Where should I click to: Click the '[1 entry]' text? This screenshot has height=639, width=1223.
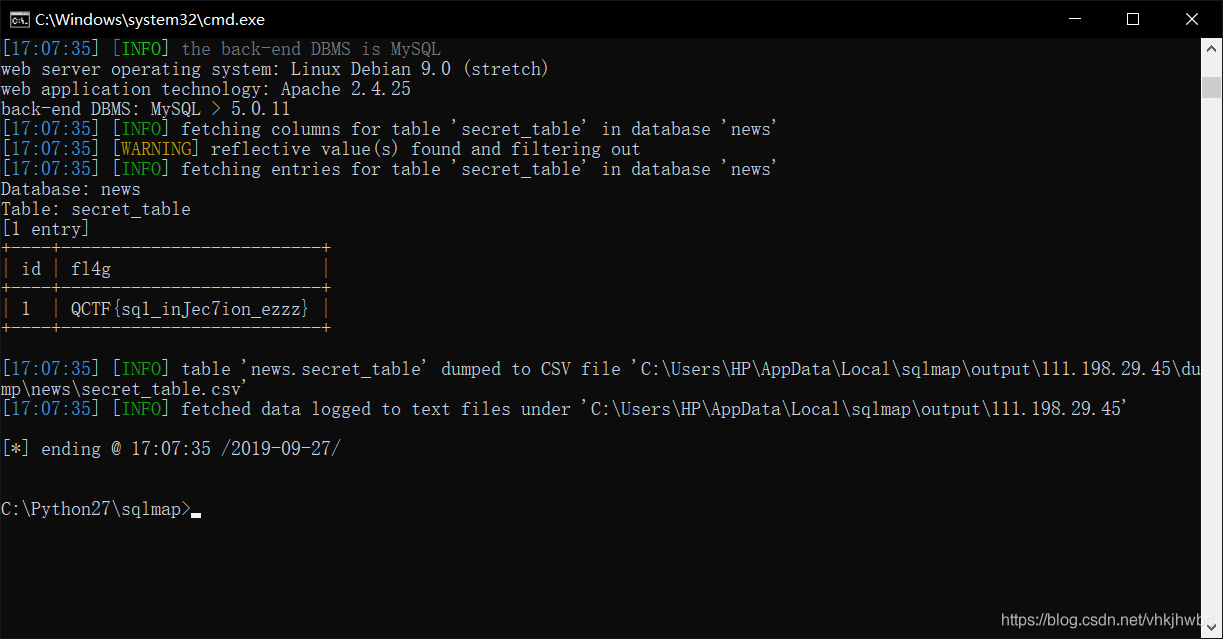(45, 229)
